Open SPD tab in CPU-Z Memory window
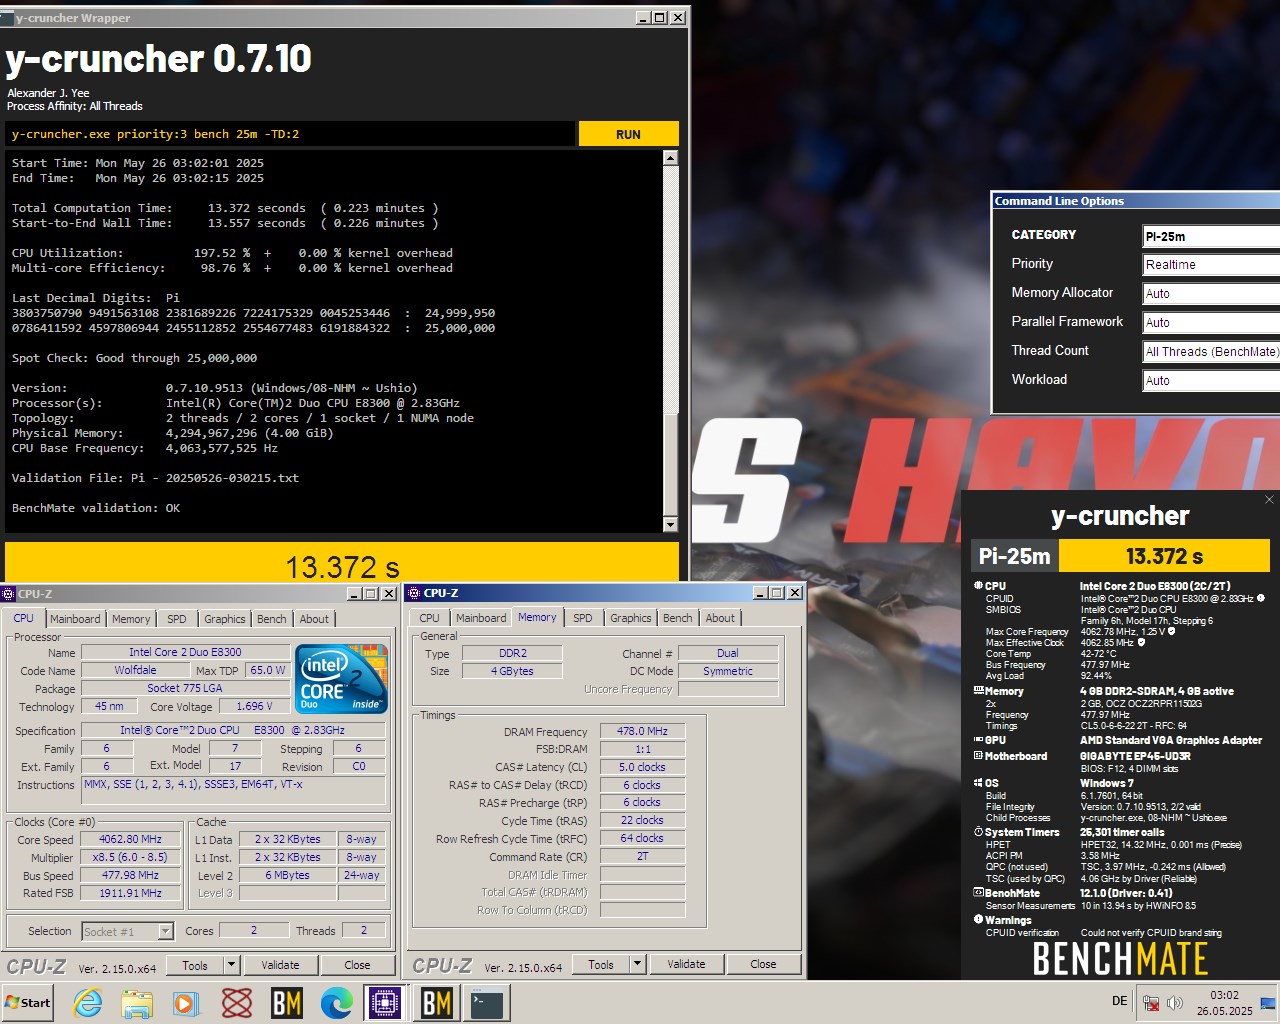Image resolution: width=1280 pixels, height=1024 pixels. [583, 618]
